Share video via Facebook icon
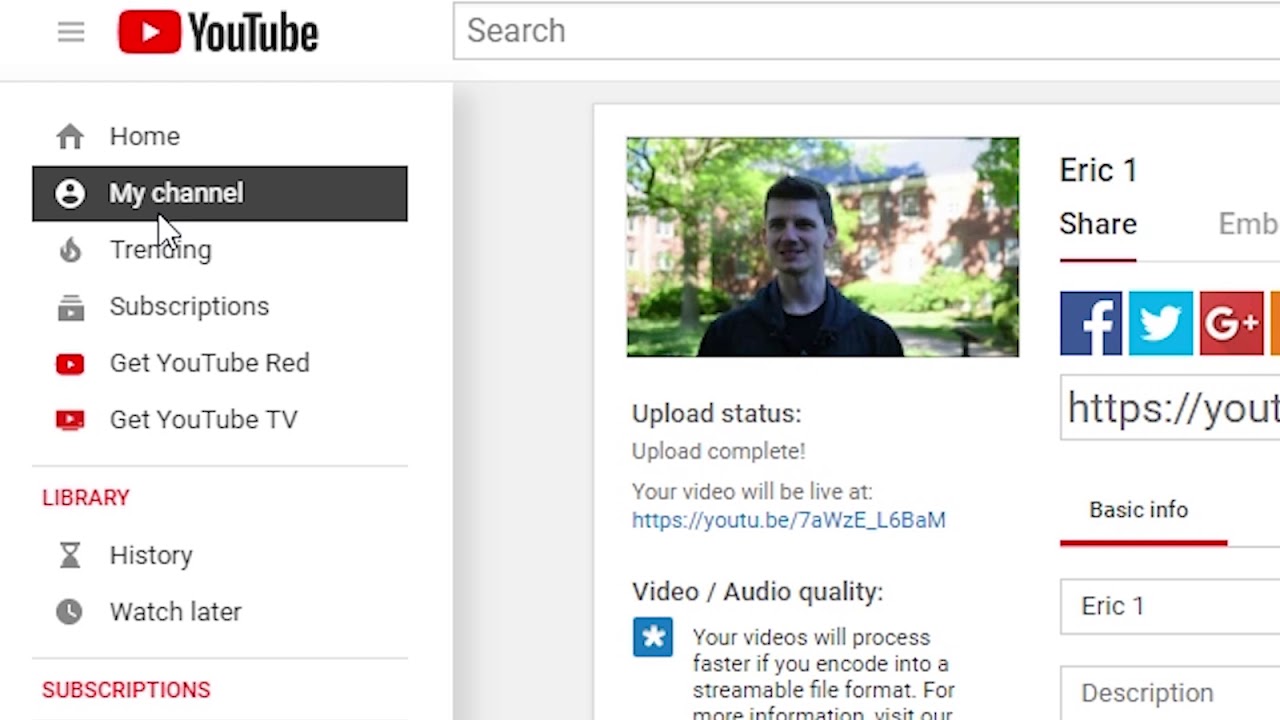Screen dimensions: 1280x720 point(1091,323)
